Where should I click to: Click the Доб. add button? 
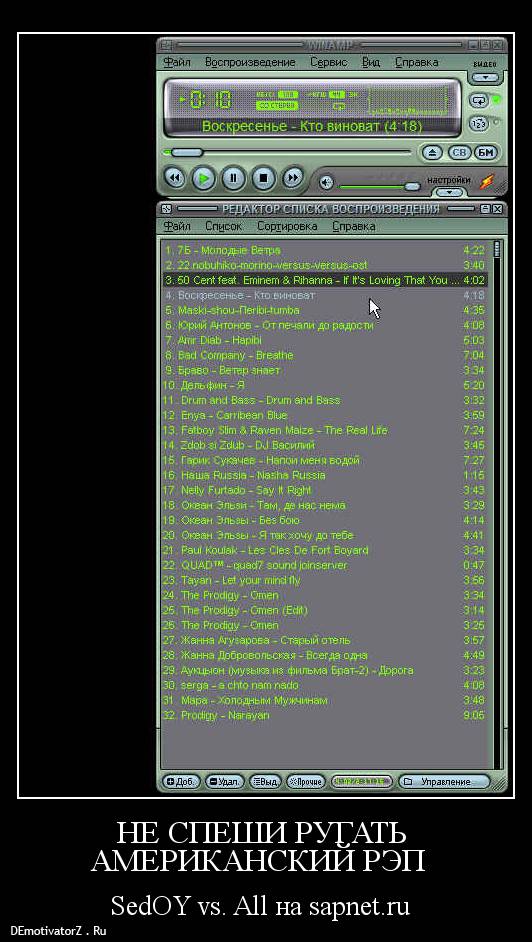point(181,782)
